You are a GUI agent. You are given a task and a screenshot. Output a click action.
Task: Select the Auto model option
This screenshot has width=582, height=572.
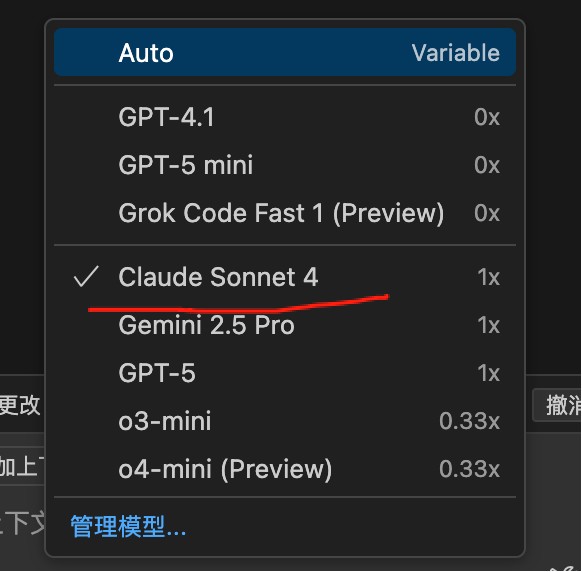(x=285, y=52)
